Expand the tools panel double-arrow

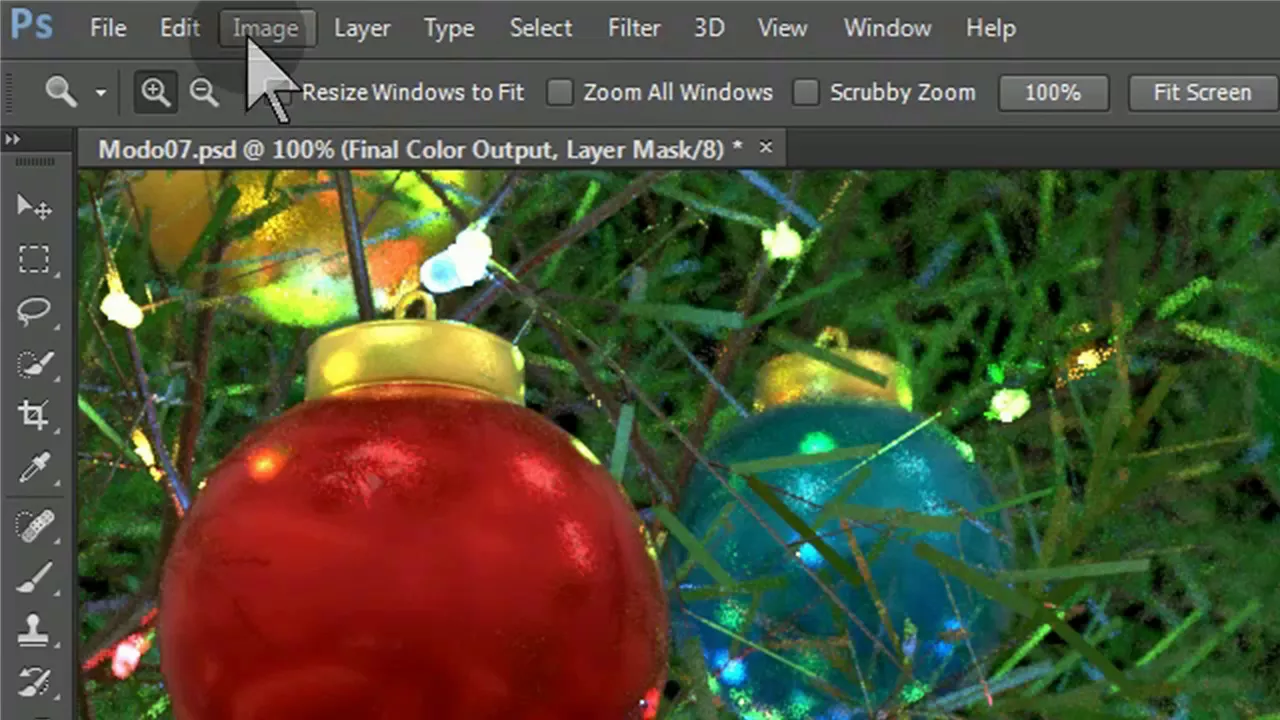click(x=13, y=140)
